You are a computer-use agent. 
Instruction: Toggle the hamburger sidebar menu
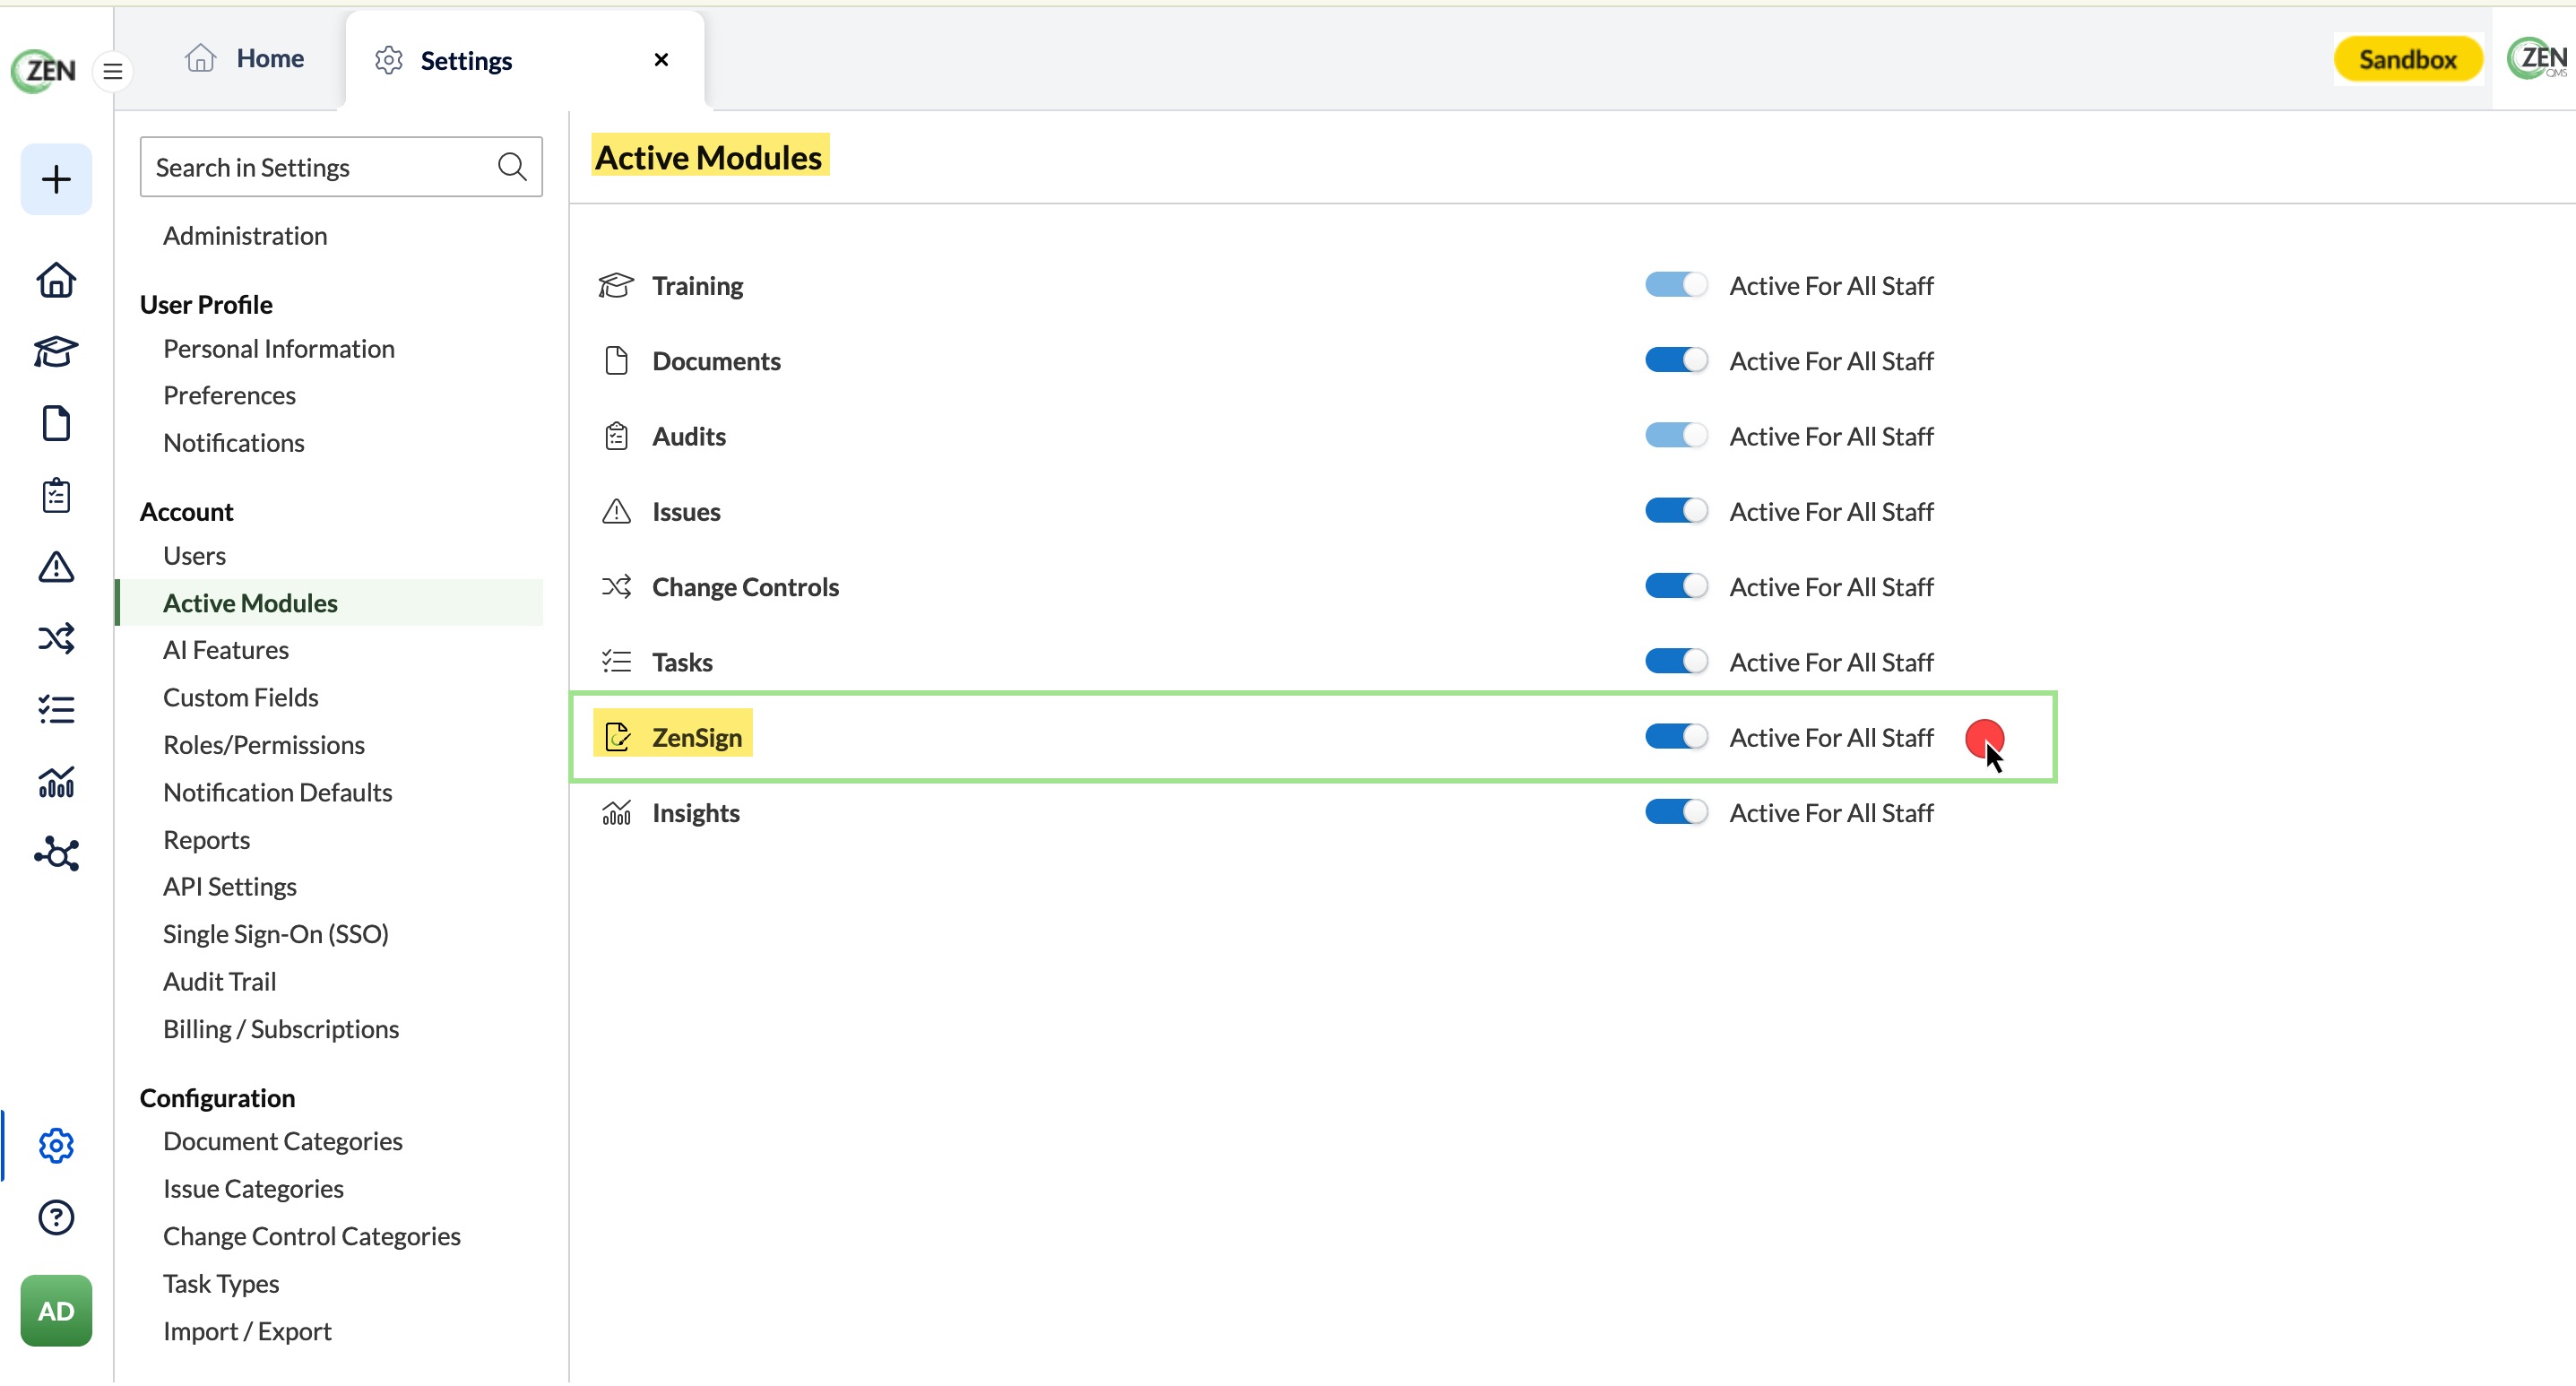[x=113, y=71]
